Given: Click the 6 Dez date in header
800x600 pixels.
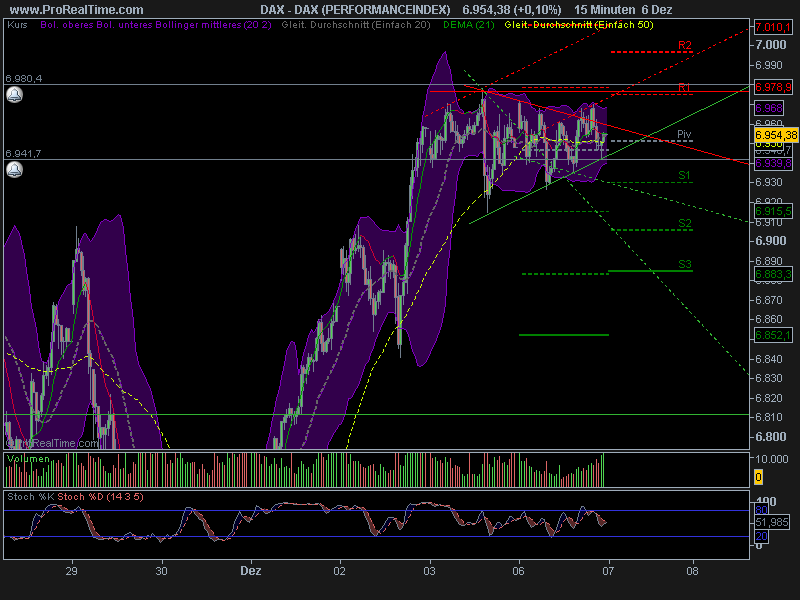Looking at the screenshot, I should pos(657,10).
